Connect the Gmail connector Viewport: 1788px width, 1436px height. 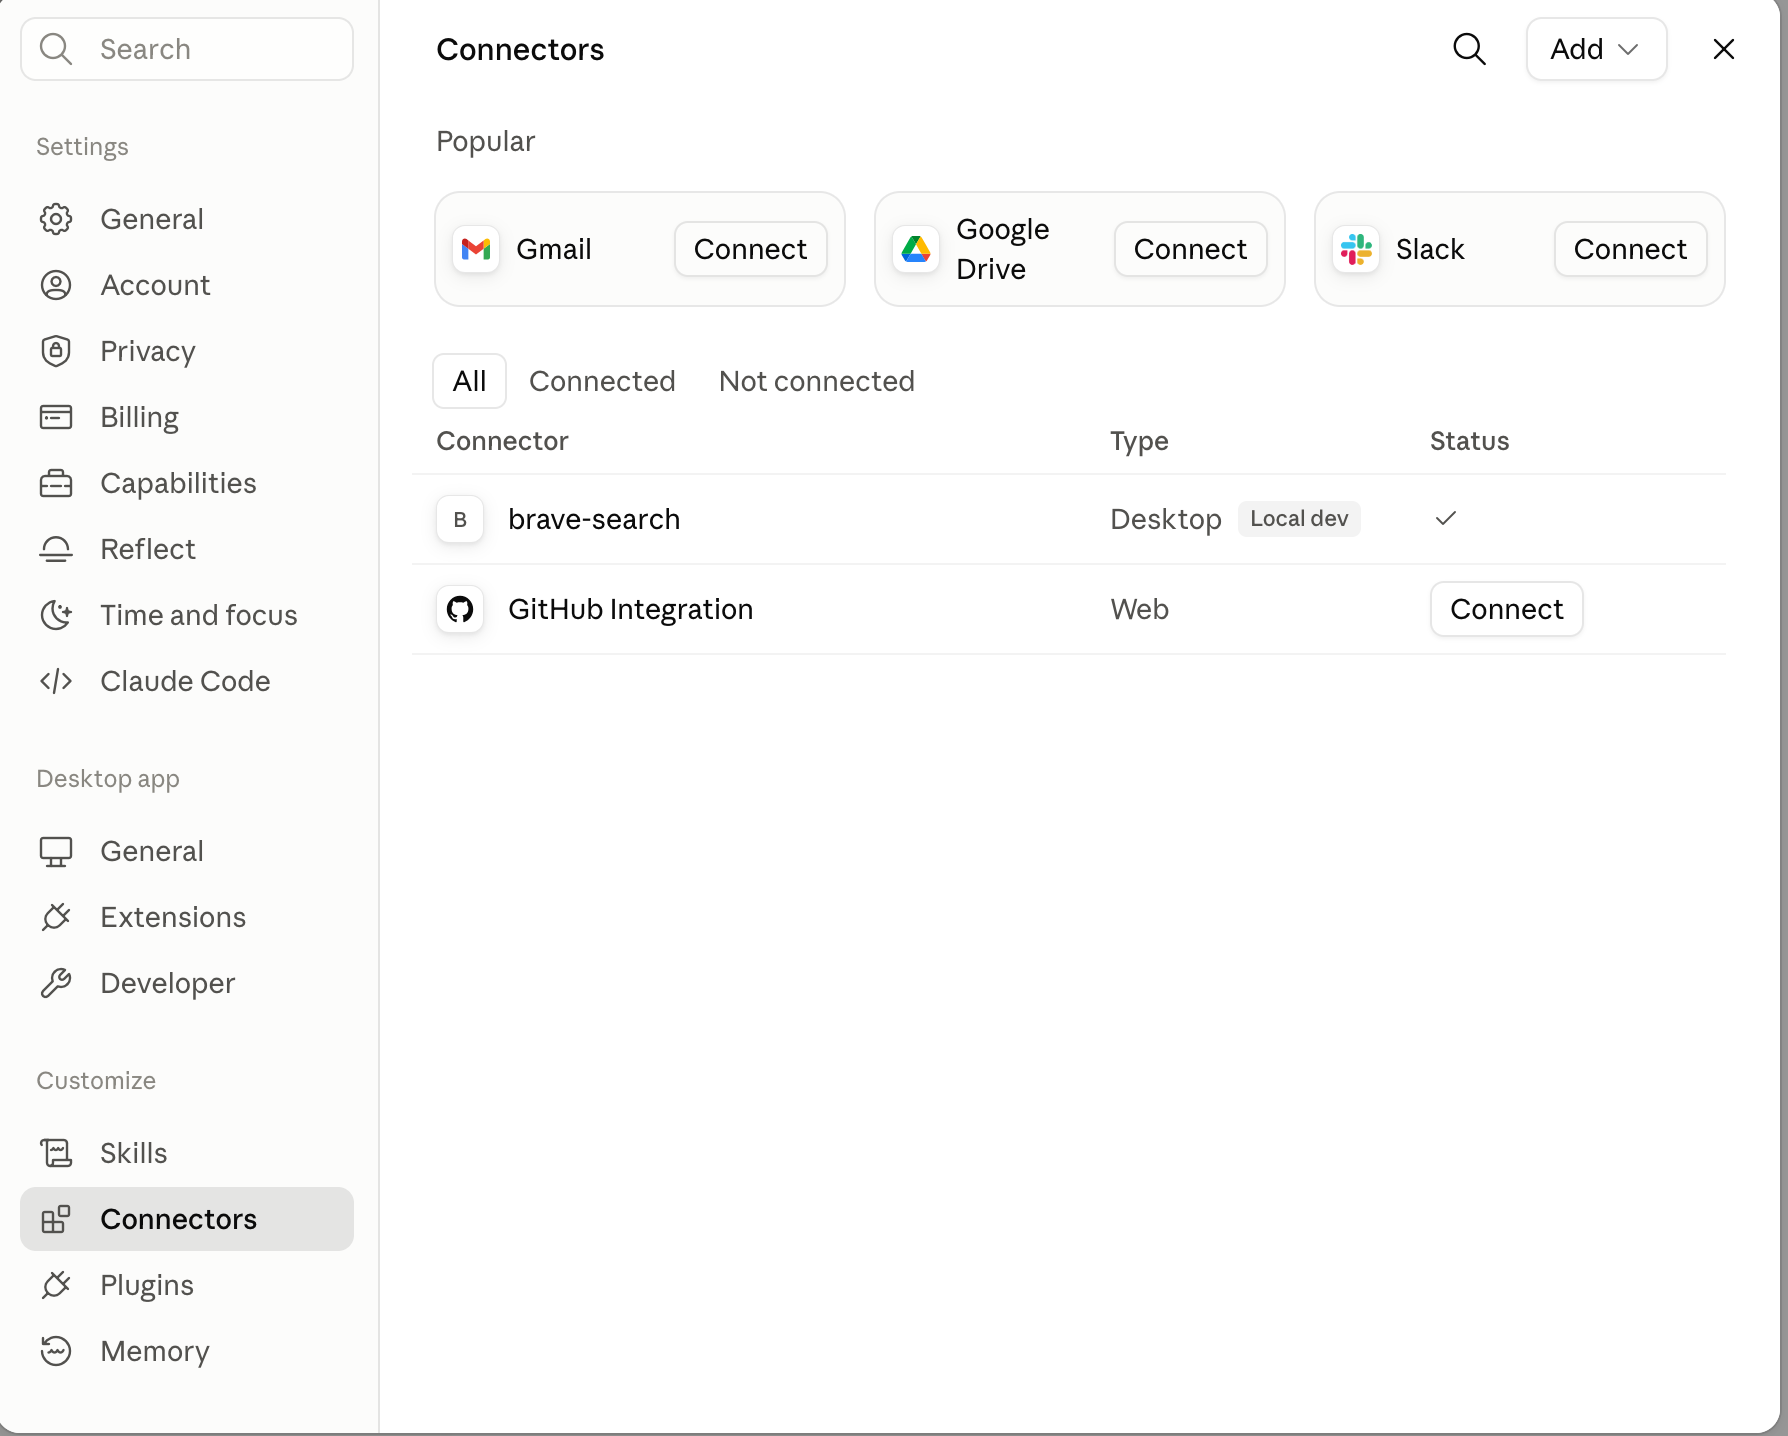point(750,249)
